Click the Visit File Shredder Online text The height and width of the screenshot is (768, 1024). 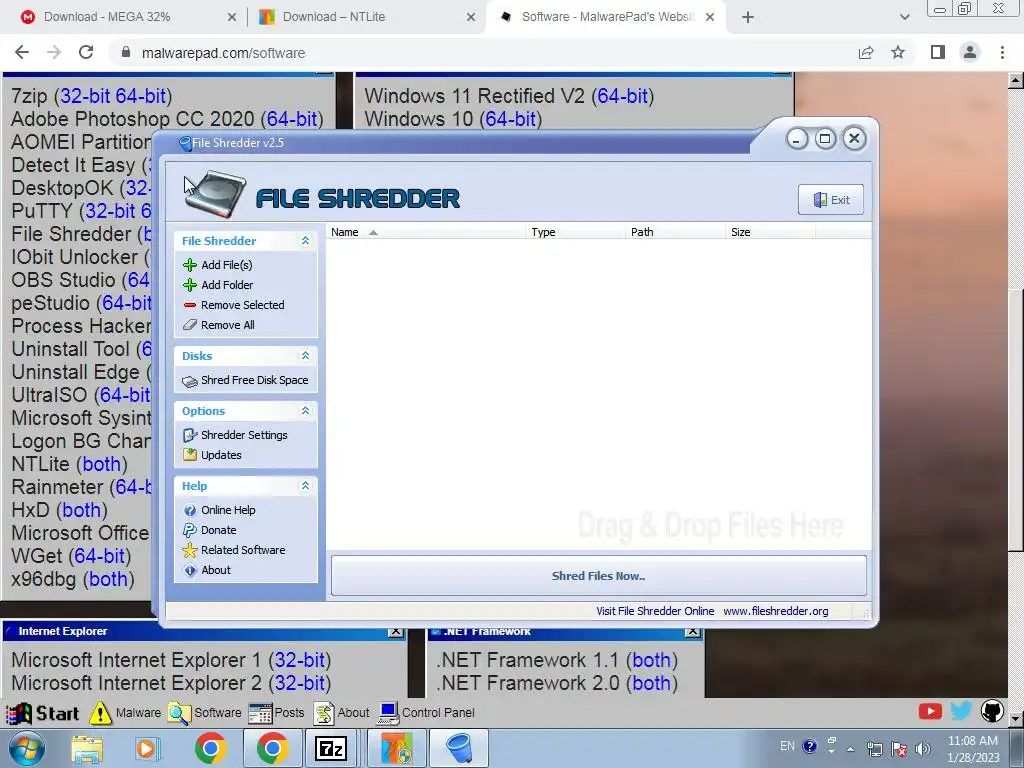[655, 611]
